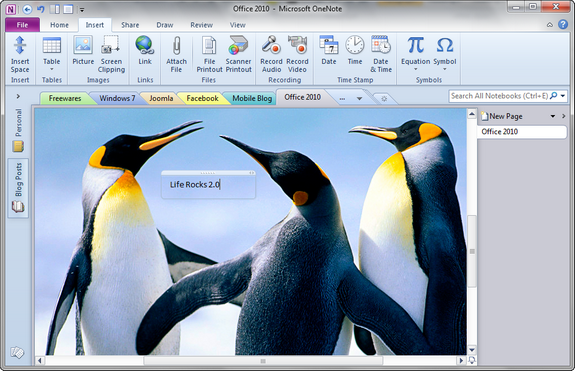Open the New Page dropdown arrow
This screenshot has height=371, width=575.
(x=553, y=116)
